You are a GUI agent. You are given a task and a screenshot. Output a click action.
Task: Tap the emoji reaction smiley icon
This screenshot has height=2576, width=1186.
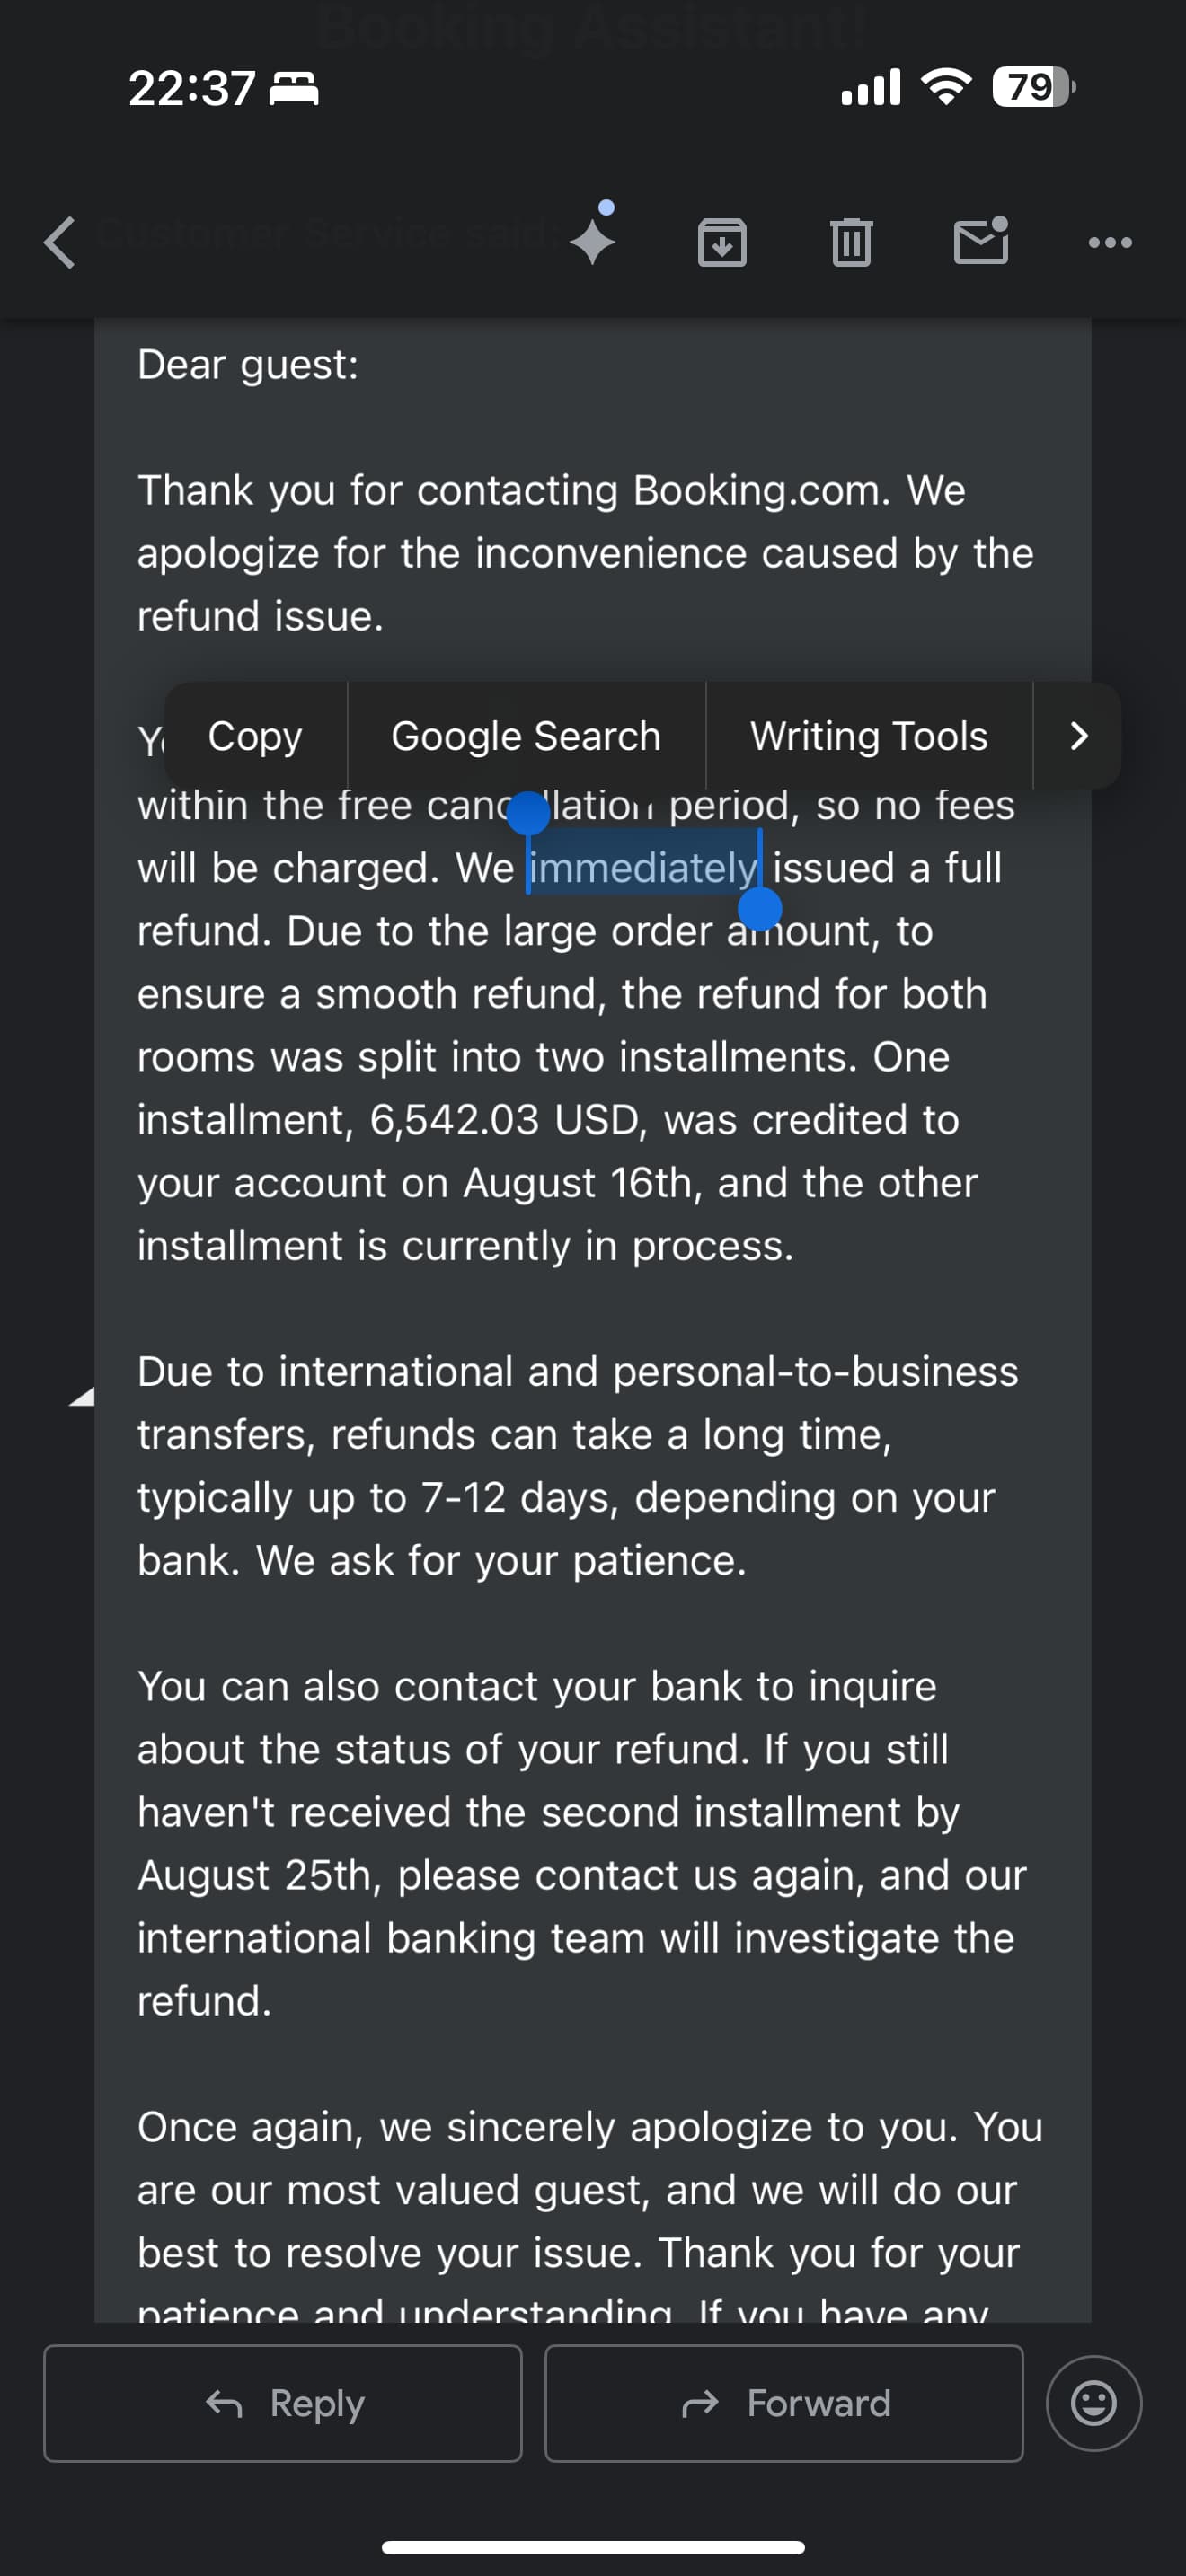click(x=1093, y=2403)
